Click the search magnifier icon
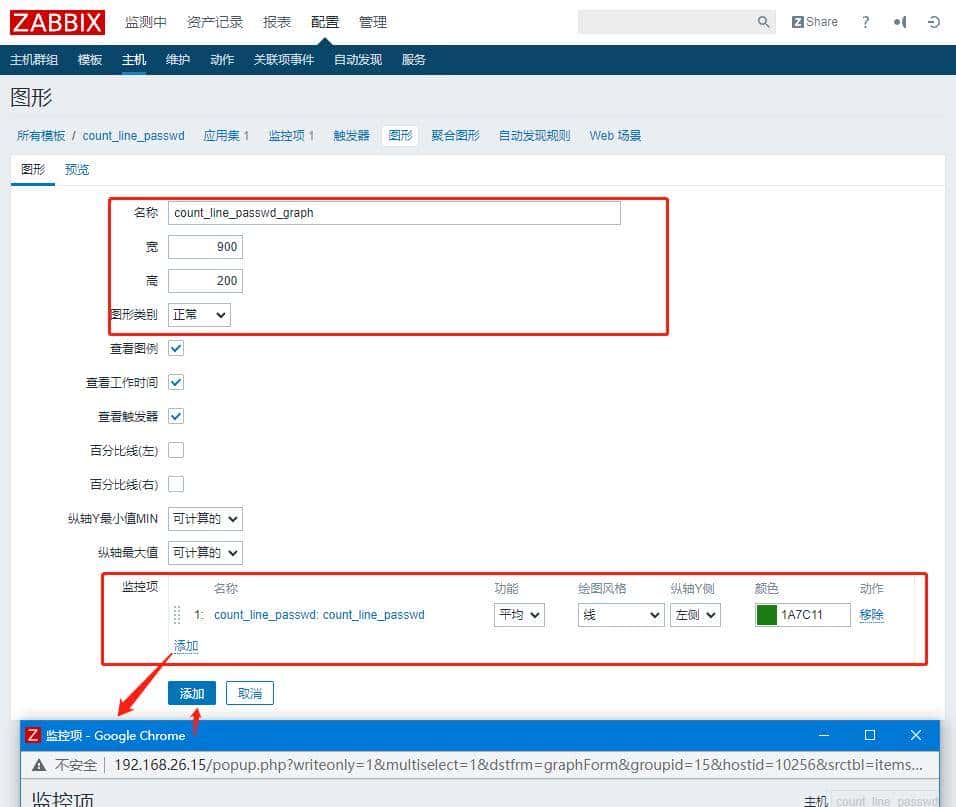This screenshot has height=807, width=956. coord(762,21)
